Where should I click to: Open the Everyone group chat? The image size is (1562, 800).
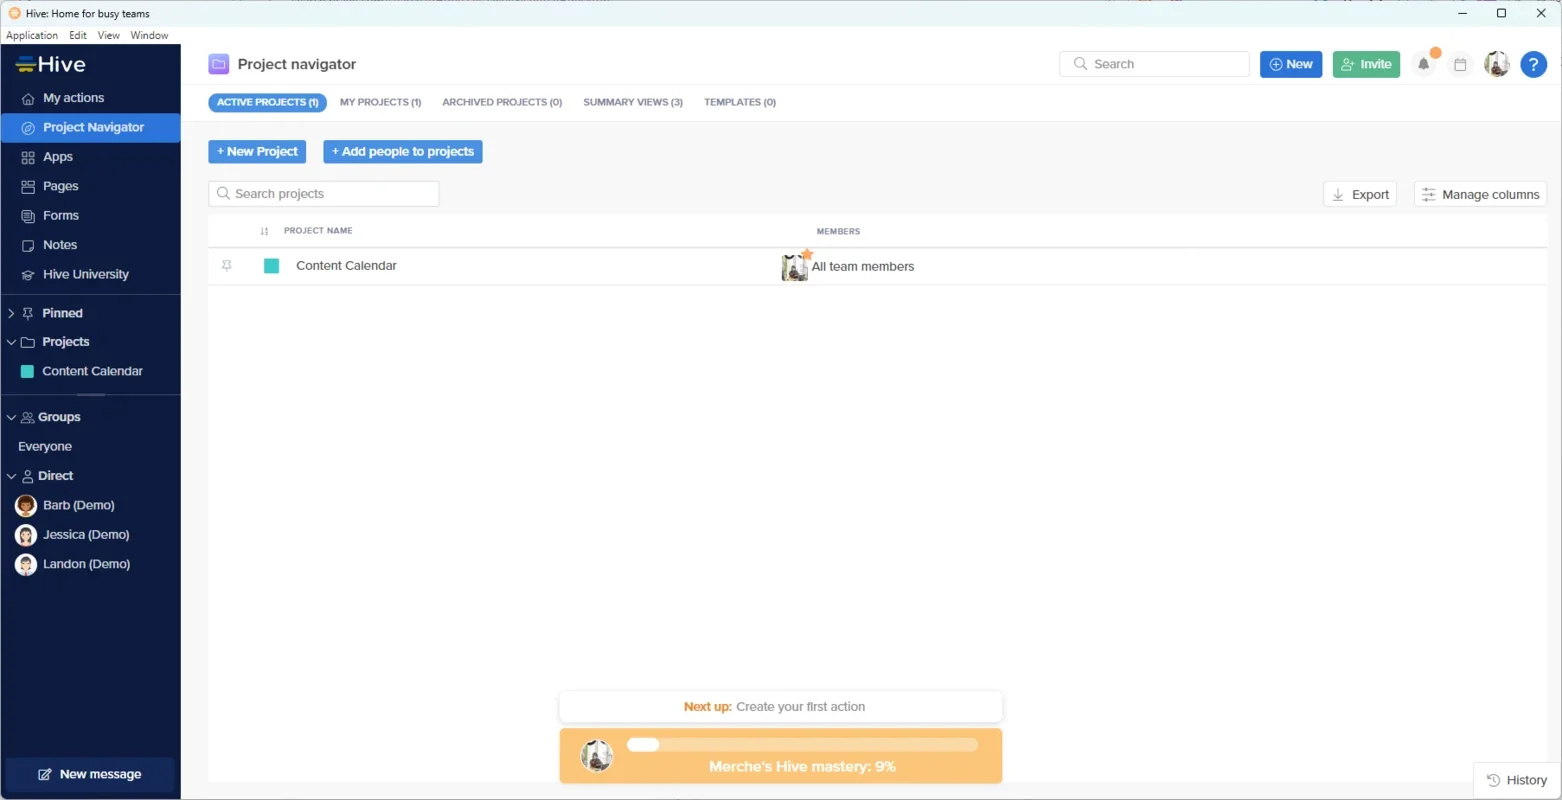pyautogui.click(x=45, y=446)
